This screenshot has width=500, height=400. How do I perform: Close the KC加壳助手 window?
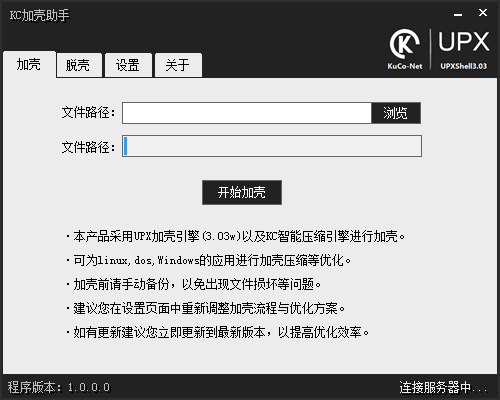pyautogui.click(x=483, y=13)
